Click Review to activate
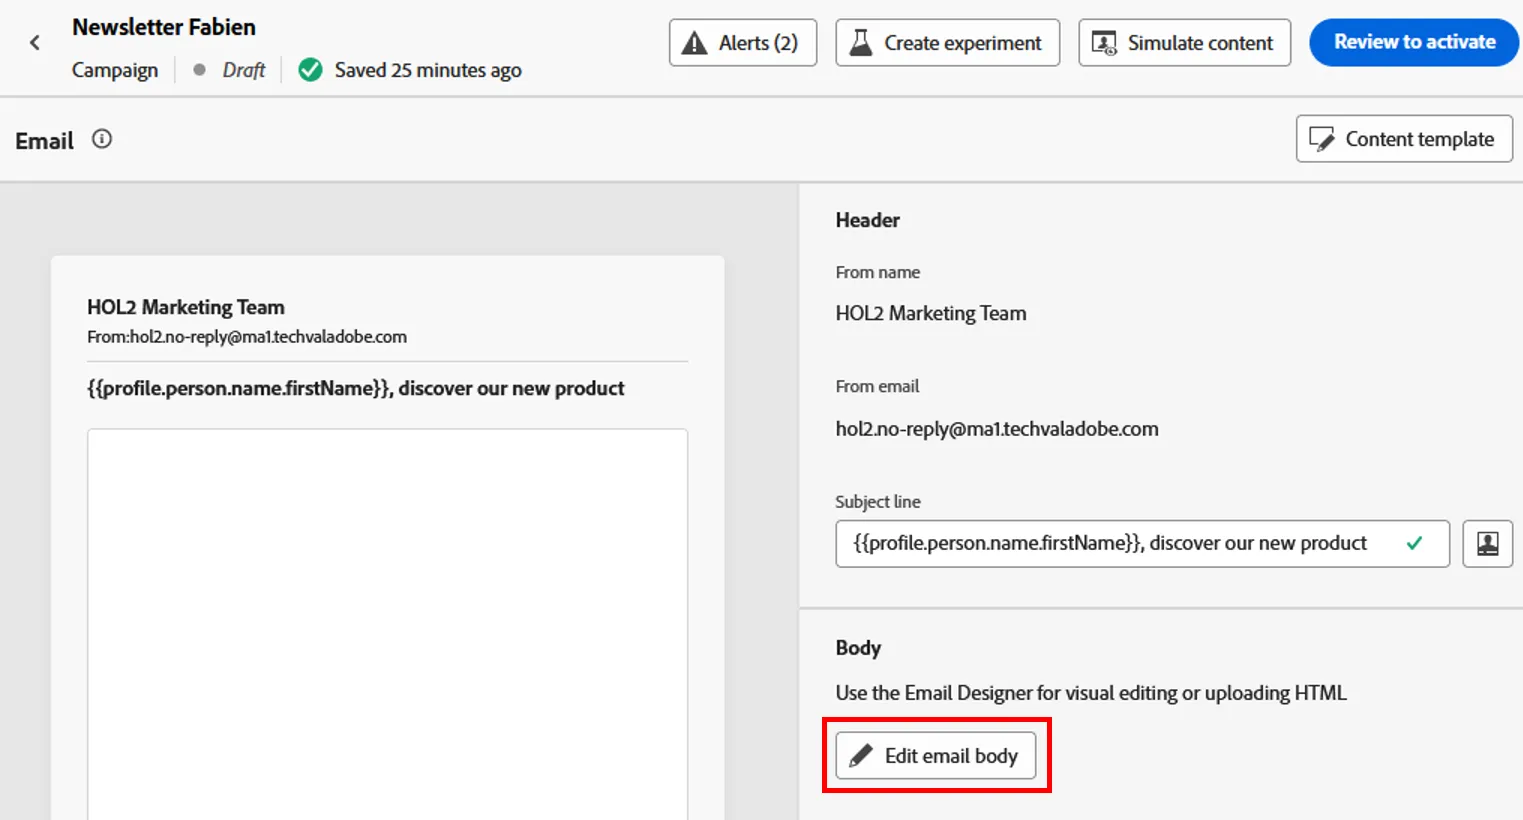The width and height of the screenshot is (1523, 820). click(x=1414, y=42)
